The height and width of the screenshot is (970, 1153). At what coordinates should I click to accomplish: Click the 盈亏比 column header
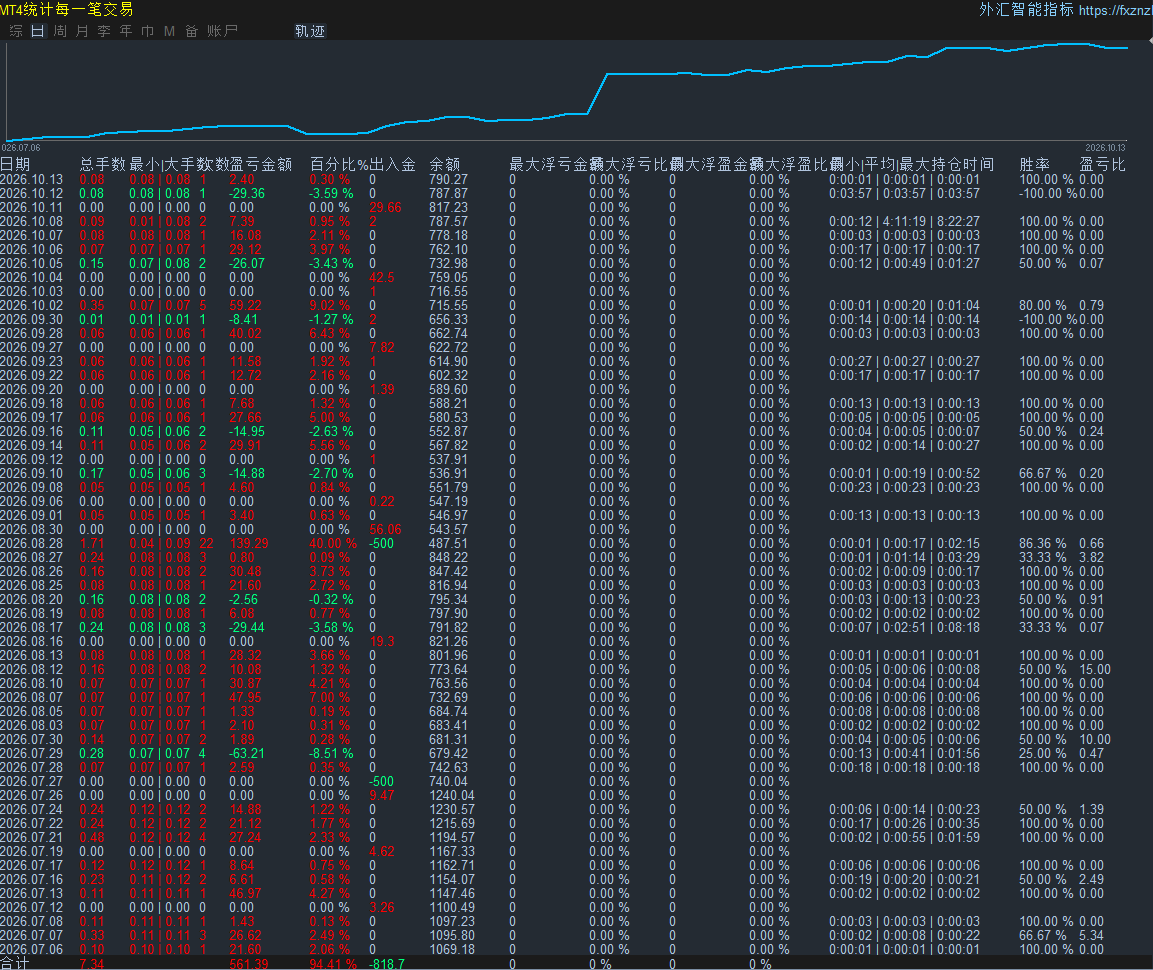point(1102,164)
